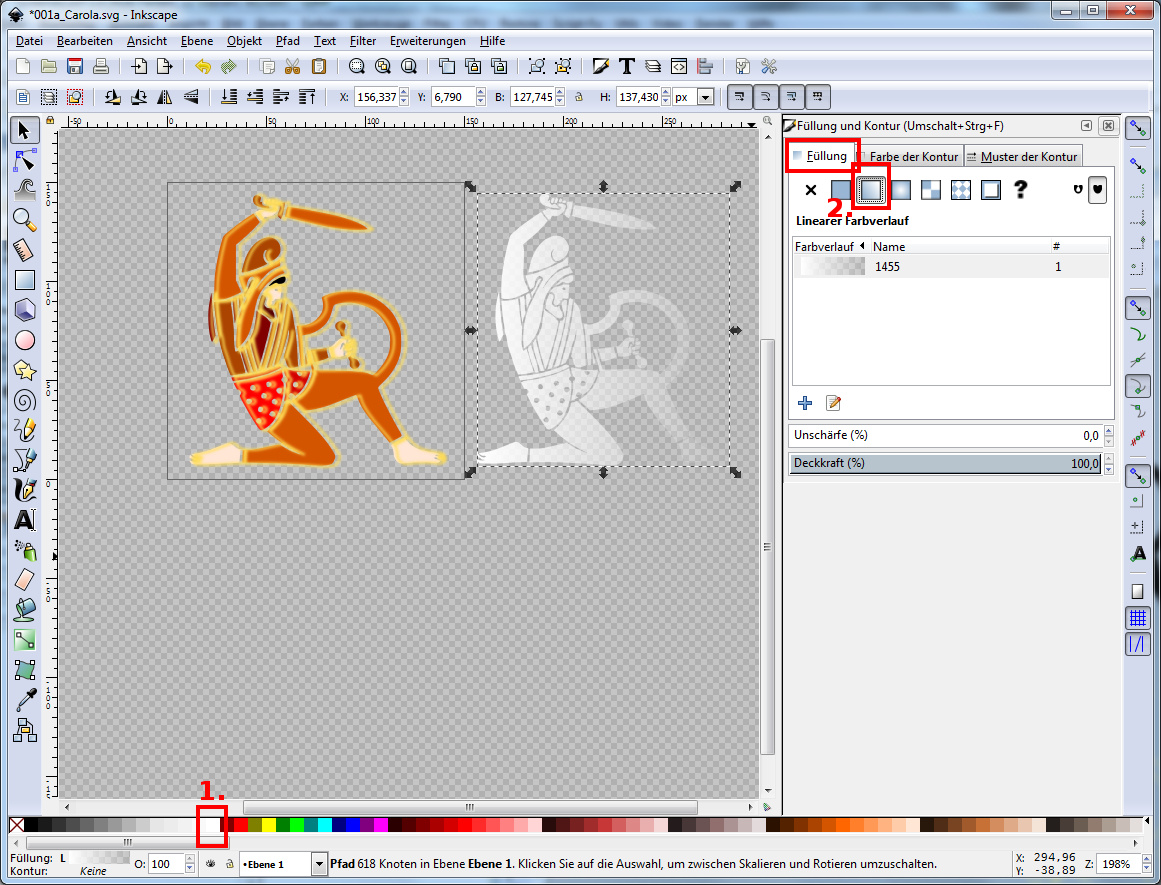The image size is (1161, 885).
Task: Select the Color dropper tool
Action: coord(25,700)
